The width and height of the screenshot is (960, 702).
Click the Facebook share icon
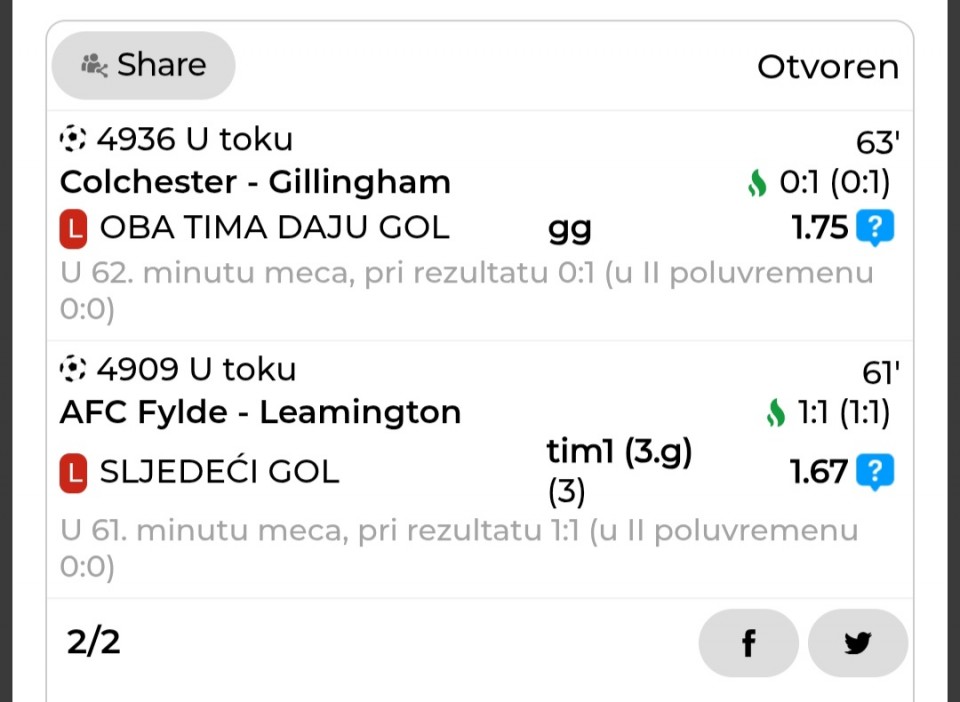[748, 643]
